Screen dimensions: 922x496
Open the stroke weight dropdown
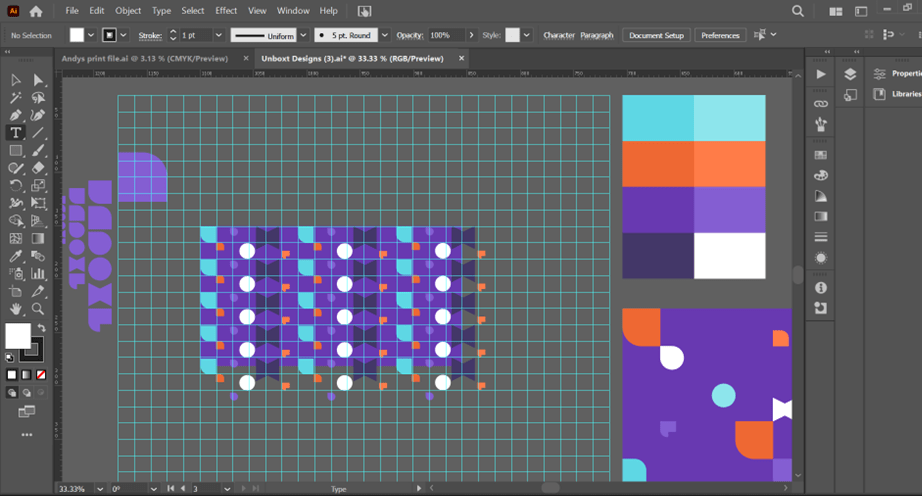[x=218, y=35]
